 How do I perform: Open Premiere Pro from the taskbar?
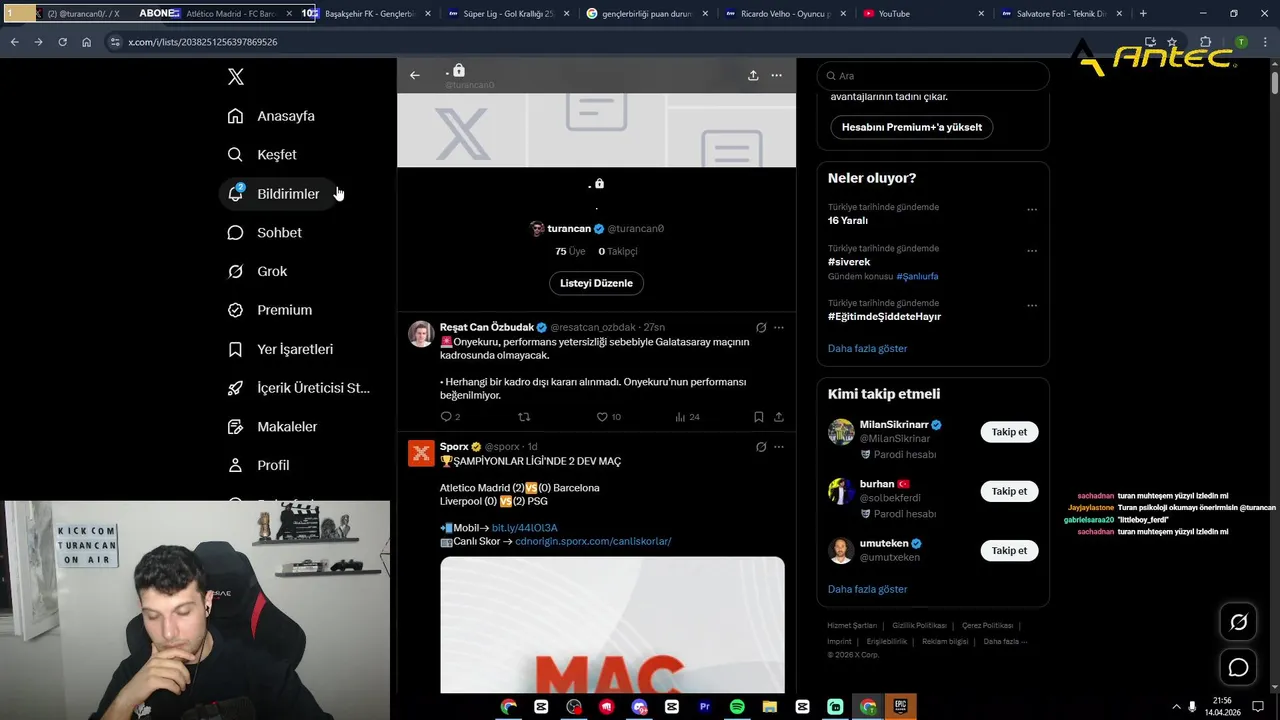click(704, 706)
